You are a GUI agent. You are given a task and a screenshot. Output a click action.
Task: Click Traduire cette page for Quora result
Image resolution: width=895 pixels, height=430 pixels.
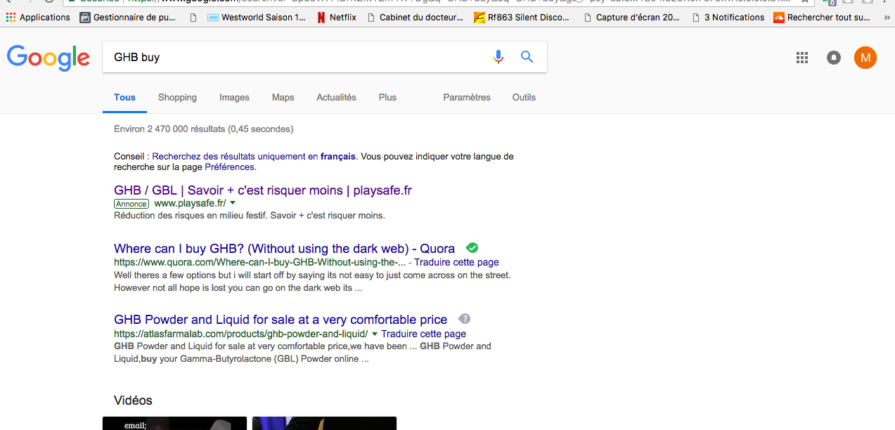click(x=457, y=263)
